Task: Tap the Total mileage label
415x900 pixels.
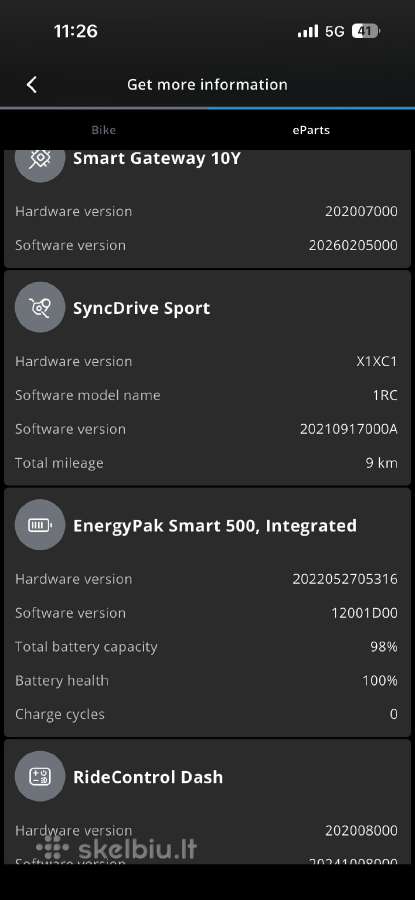Action: pos(59,464)
